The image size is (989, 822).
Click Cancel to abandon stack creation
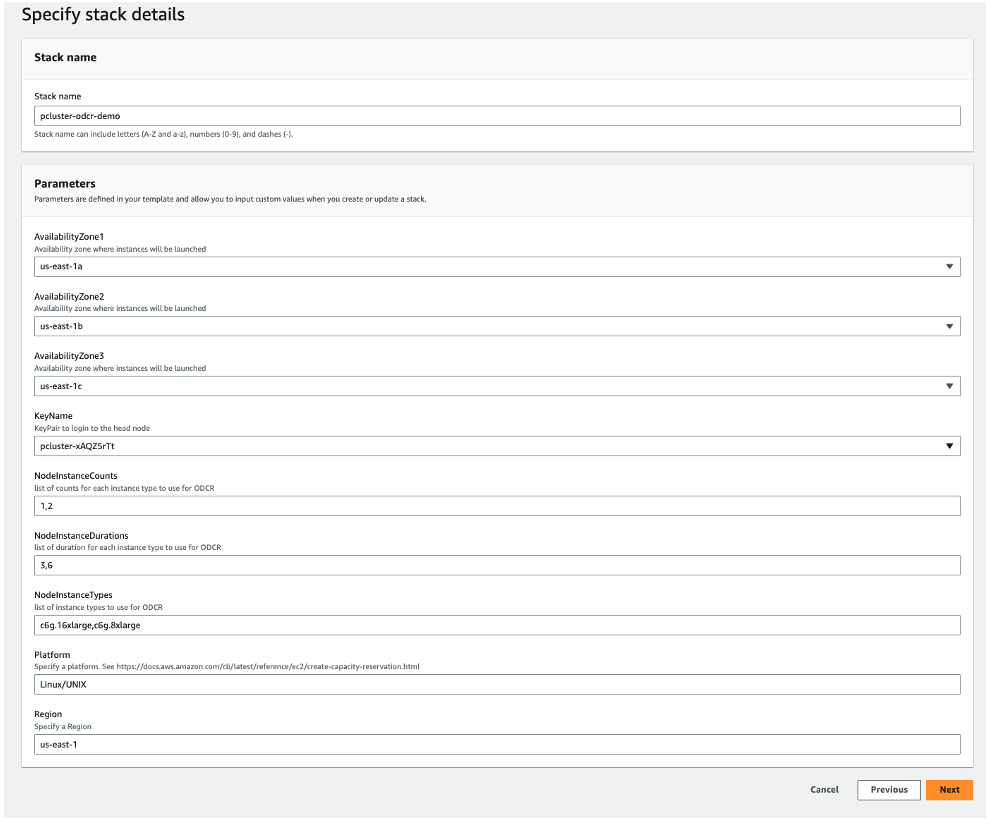824,789
